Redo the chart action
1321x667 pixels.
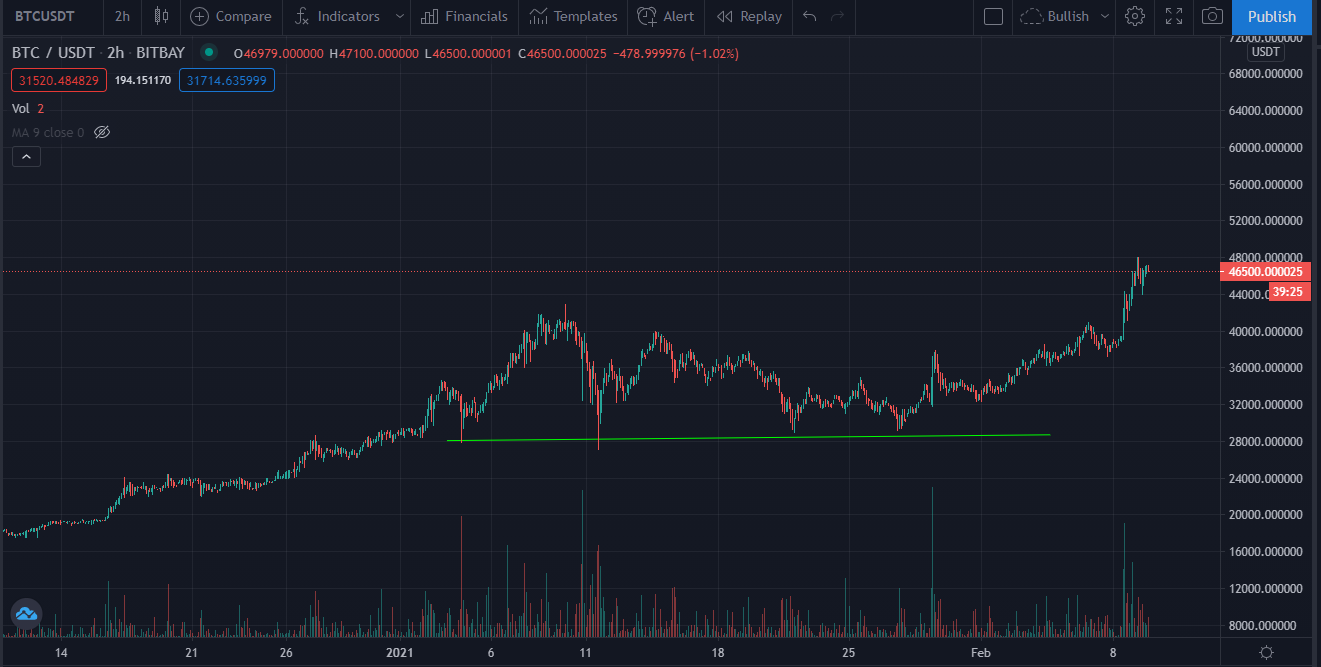click(x=838, y=16)
